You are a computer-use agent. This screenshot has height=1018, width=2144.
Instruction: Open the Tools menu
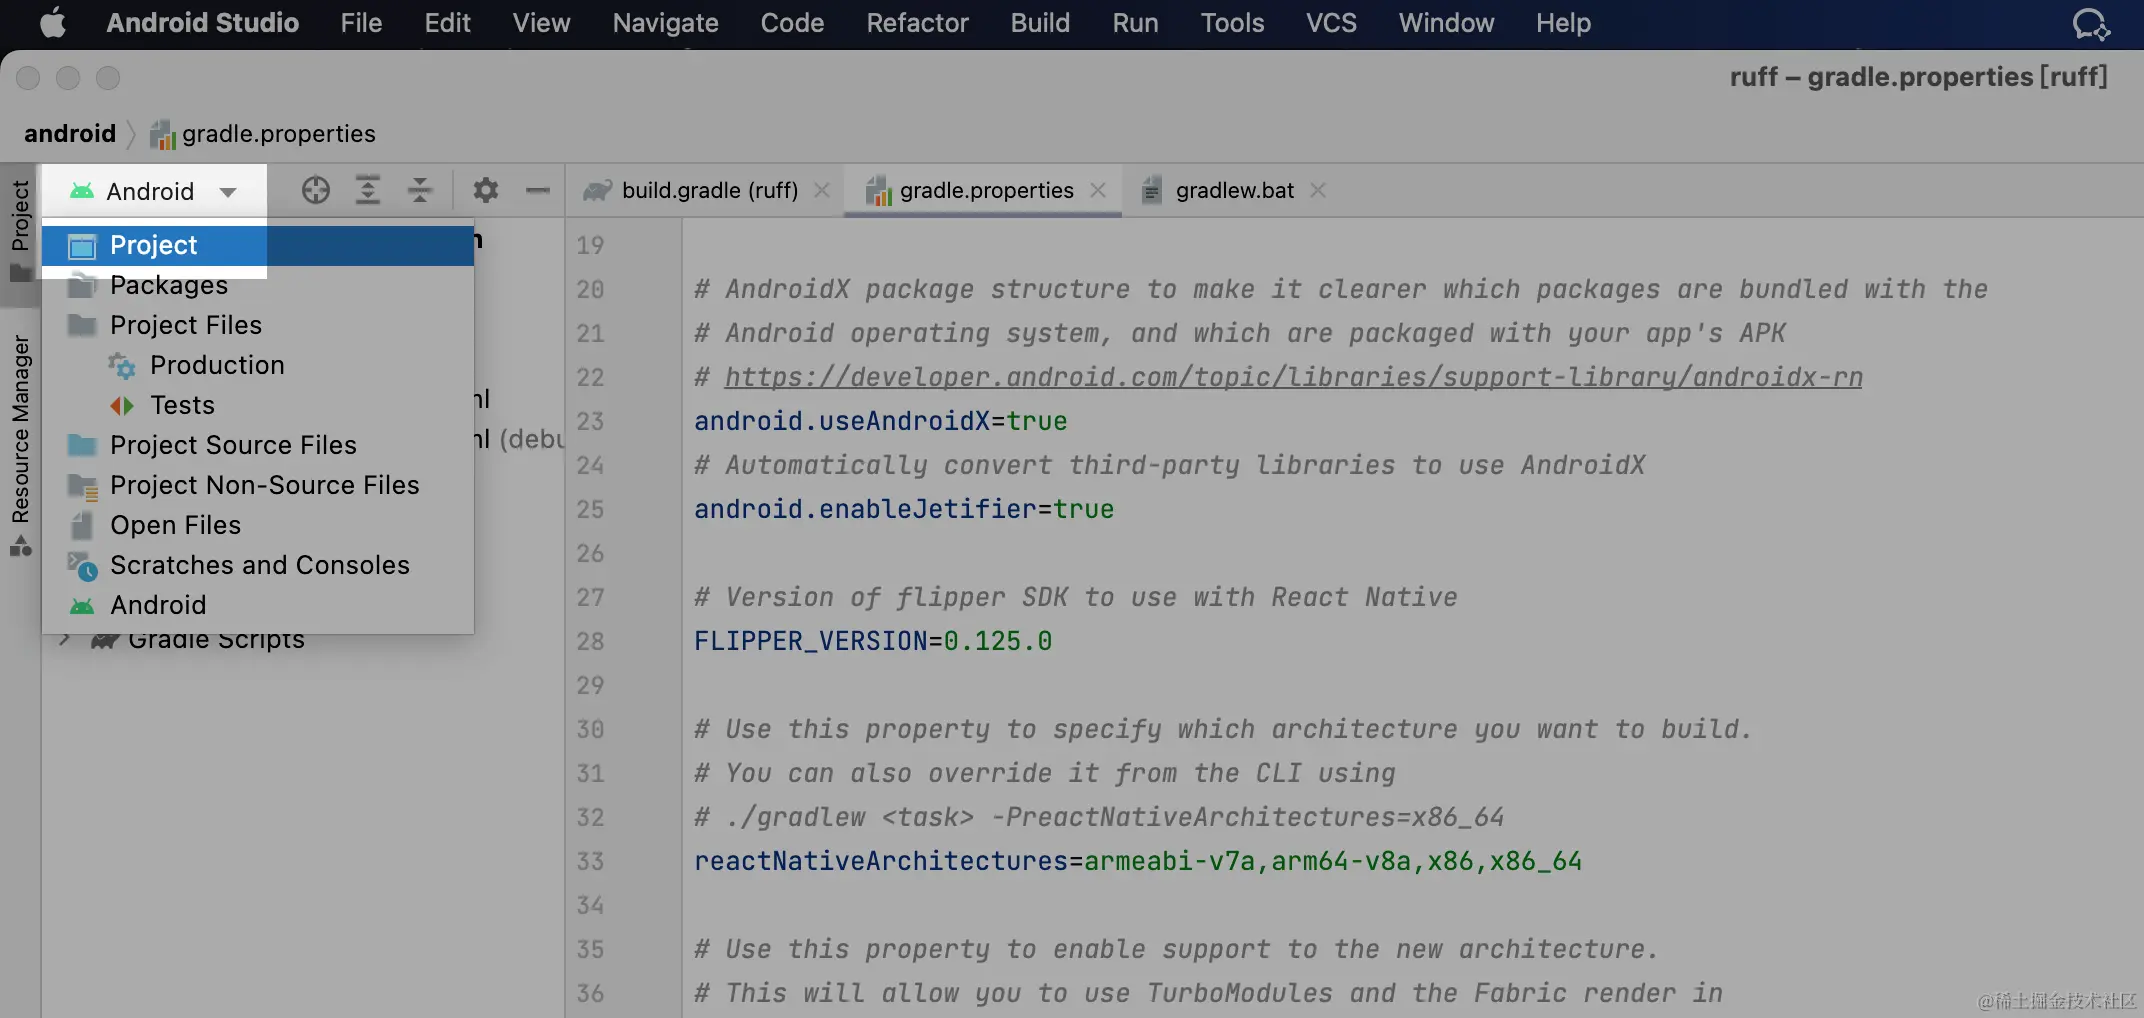coord(1232,23)
